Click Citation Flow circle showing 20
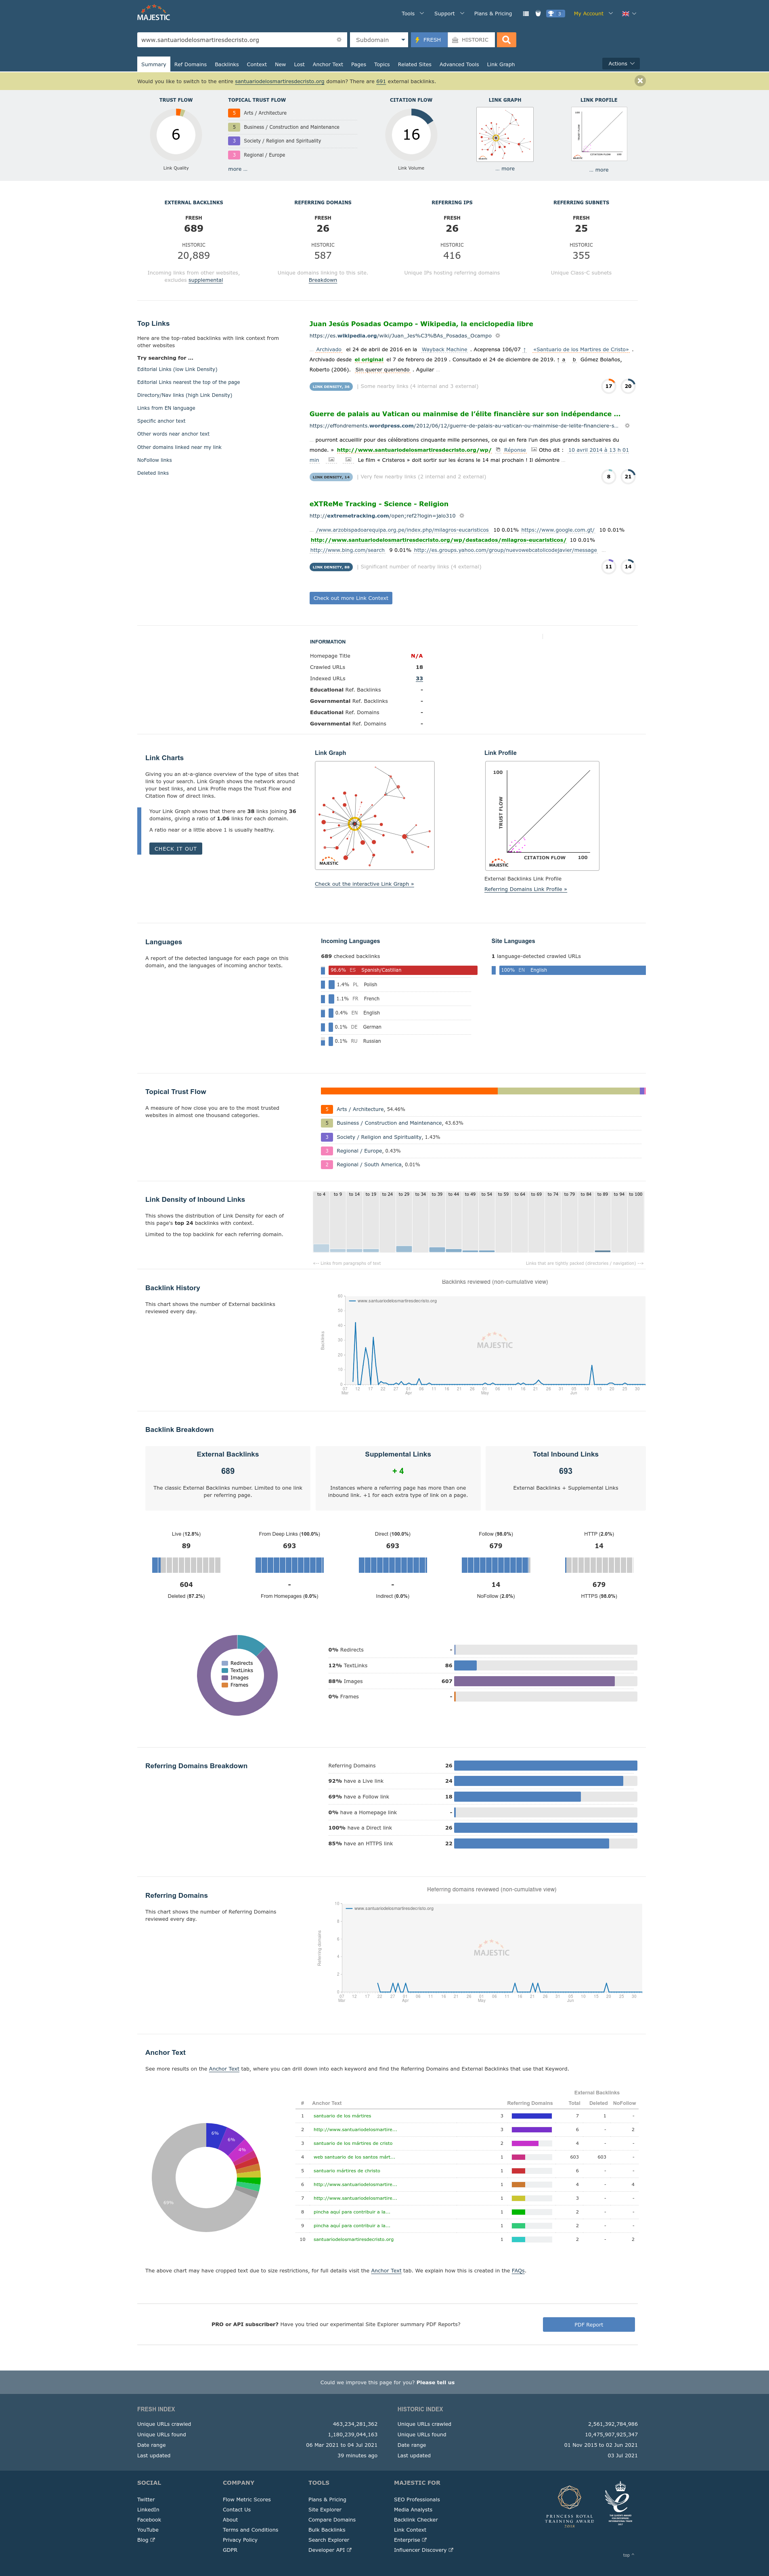The height and width of the screenshot is (2576, 769). [x=628, y=386]
